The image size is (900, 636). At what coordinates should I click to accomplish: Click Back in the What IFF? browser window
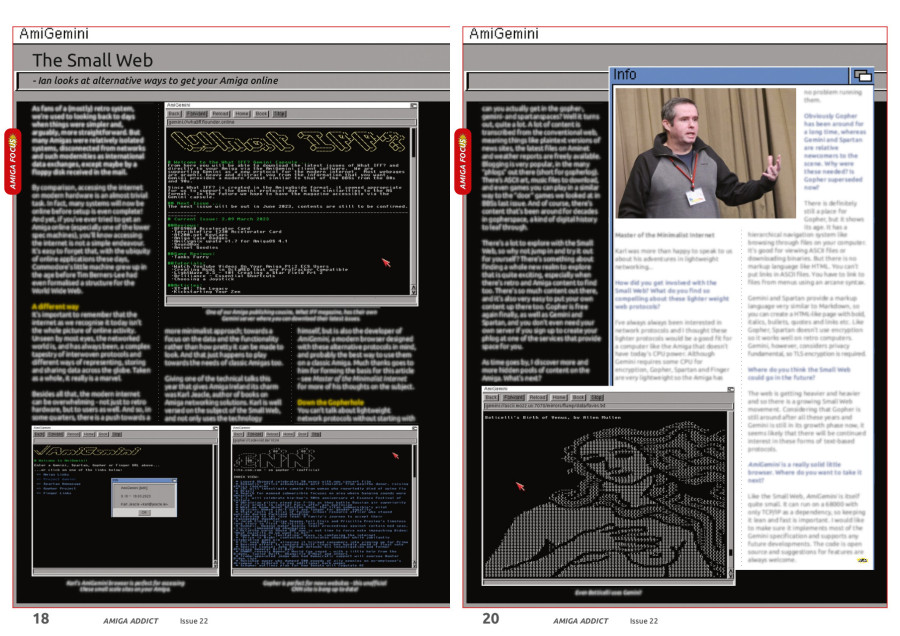[174, 114]
